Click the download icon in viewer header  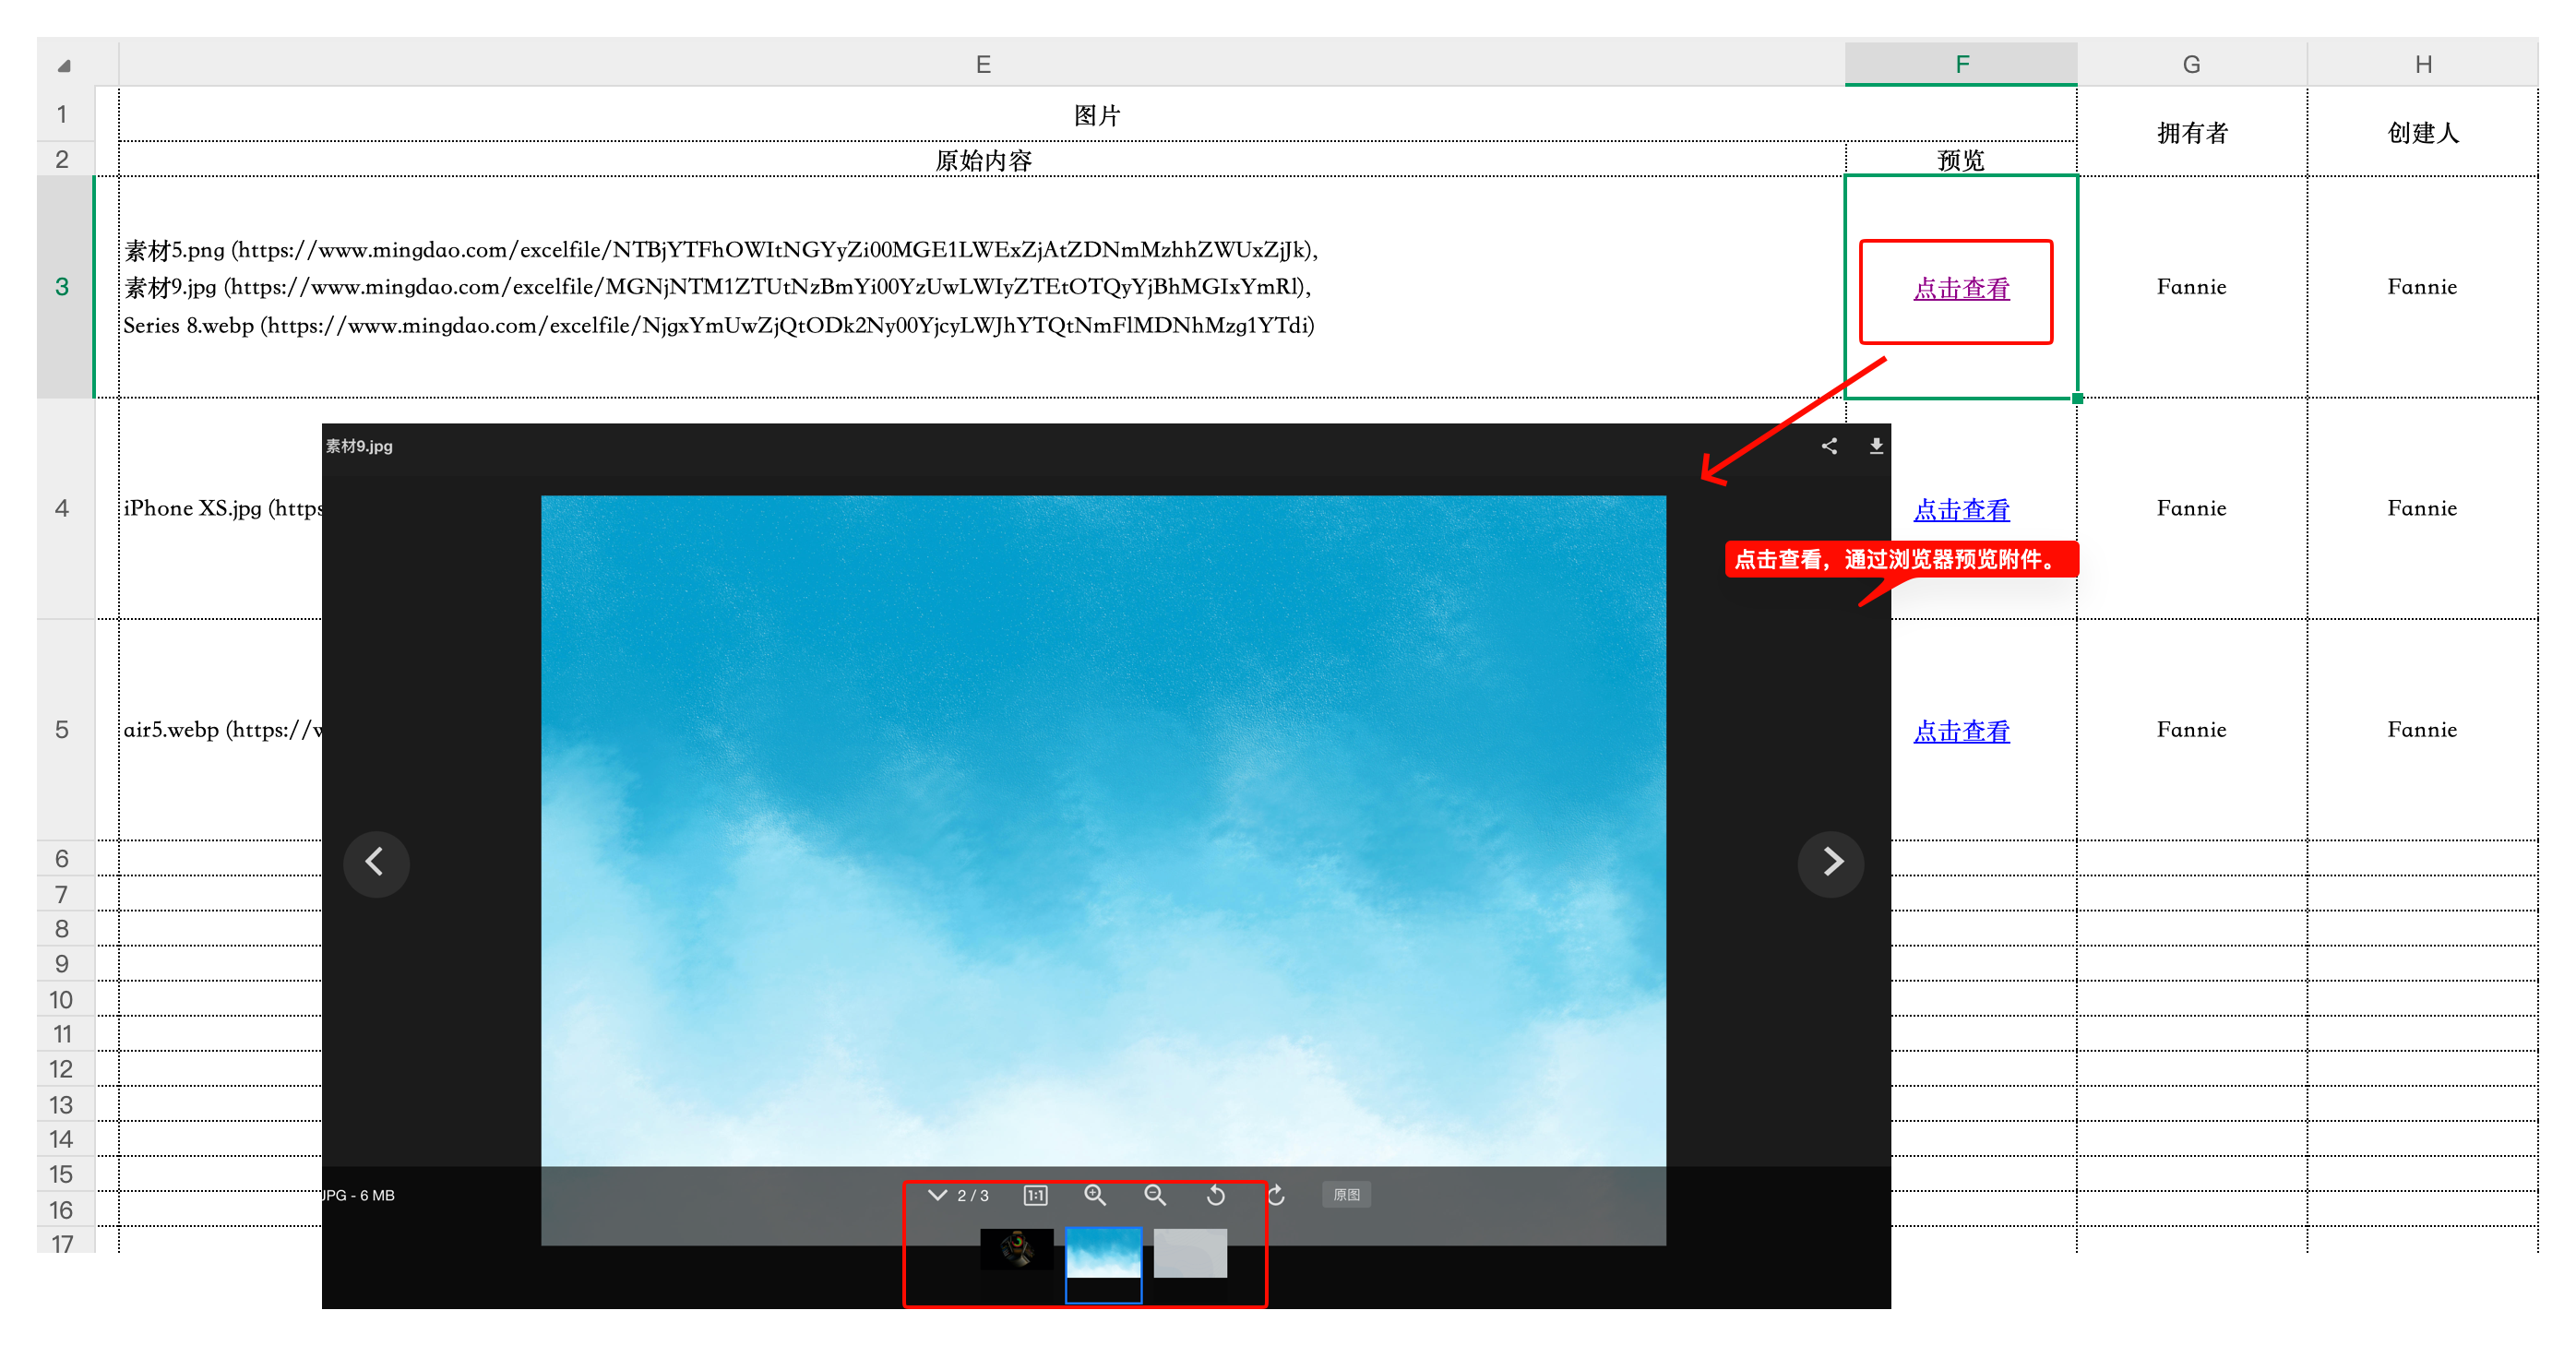(1876, 446)
